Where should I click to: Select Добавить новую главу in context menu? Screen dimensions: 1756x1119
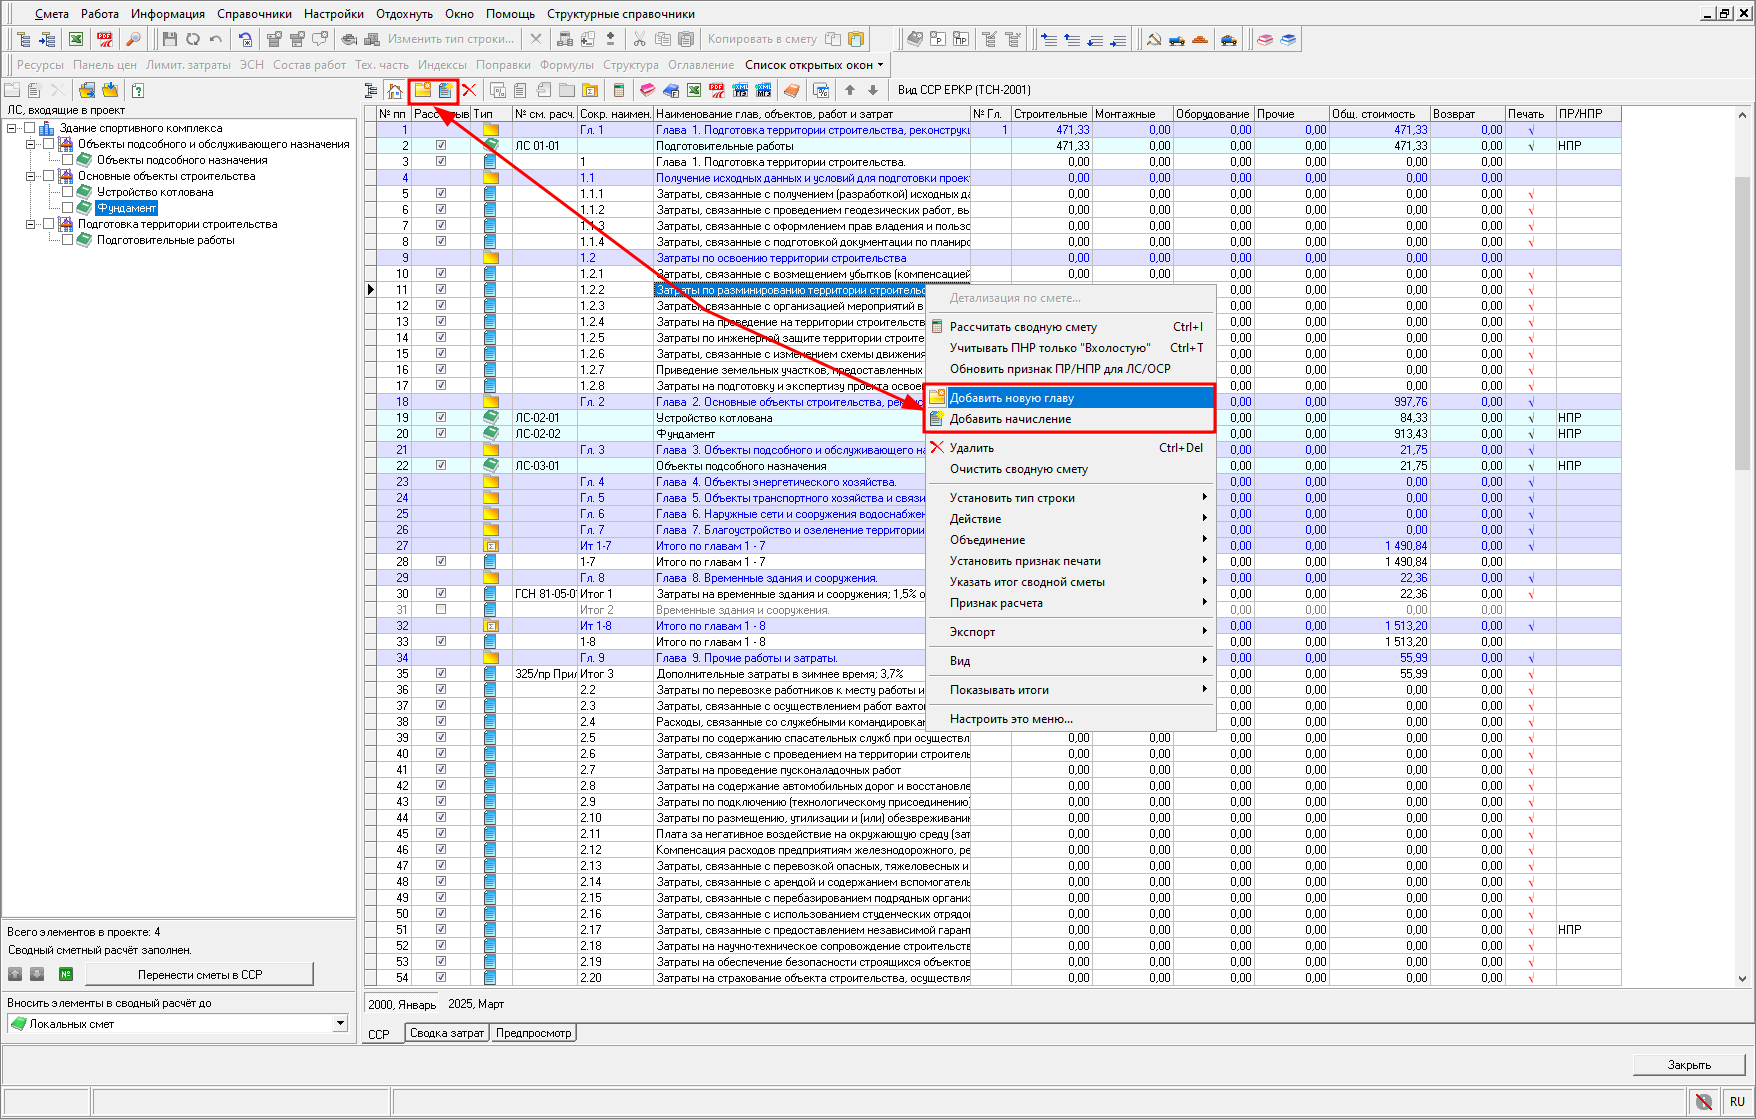click(1011, 398)
